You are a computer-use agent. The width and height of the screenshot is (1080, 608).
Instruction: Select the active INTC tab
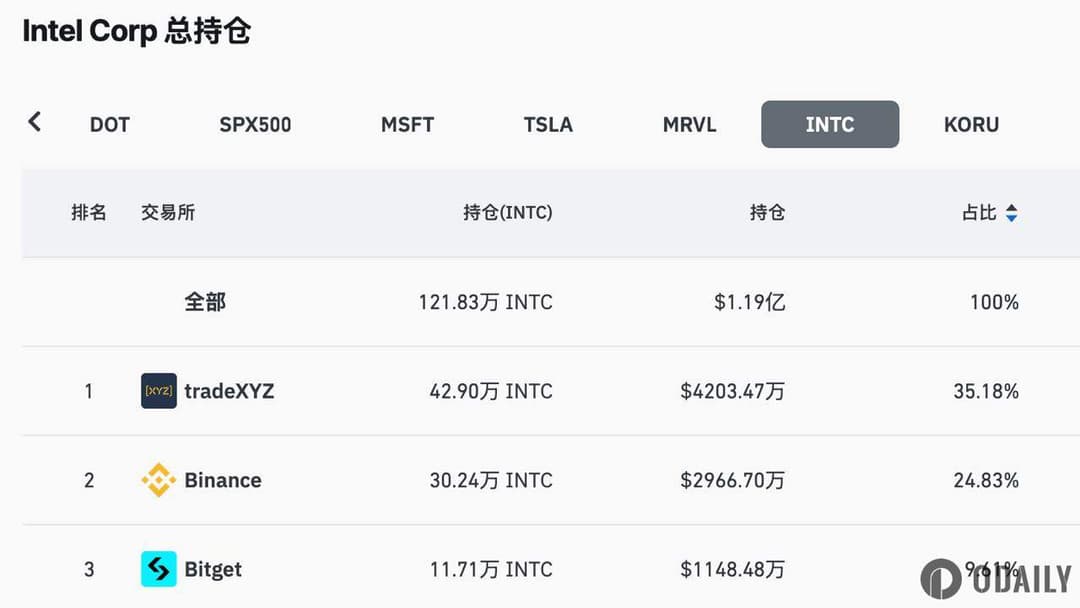pyautogui.click(x=830, y=125)
